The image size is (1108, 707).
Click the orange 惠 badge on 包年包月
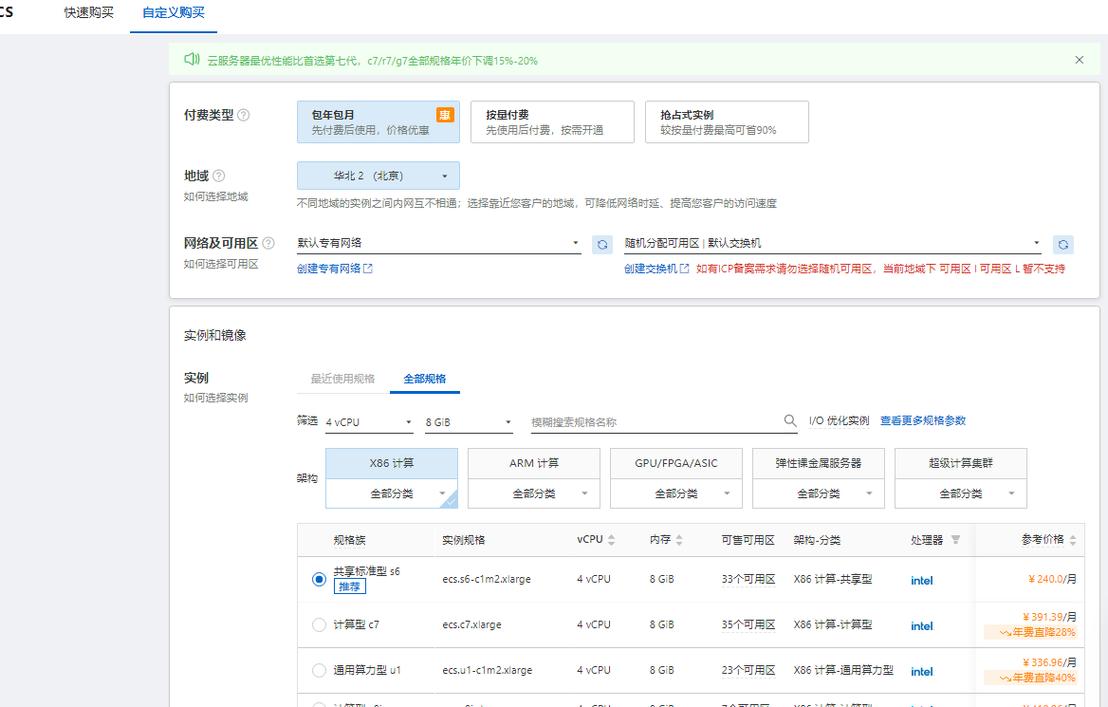444,115
